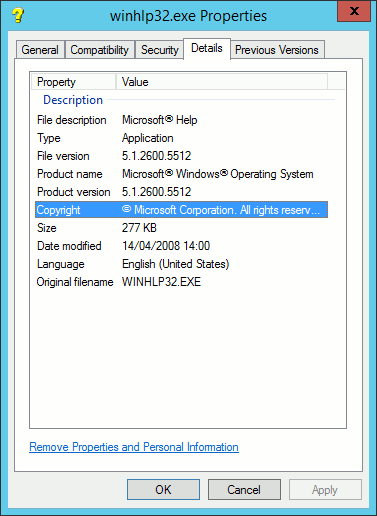Click the WINHLP32.EXE value
This screenshot has height=516, width=377.
point(162,282)
